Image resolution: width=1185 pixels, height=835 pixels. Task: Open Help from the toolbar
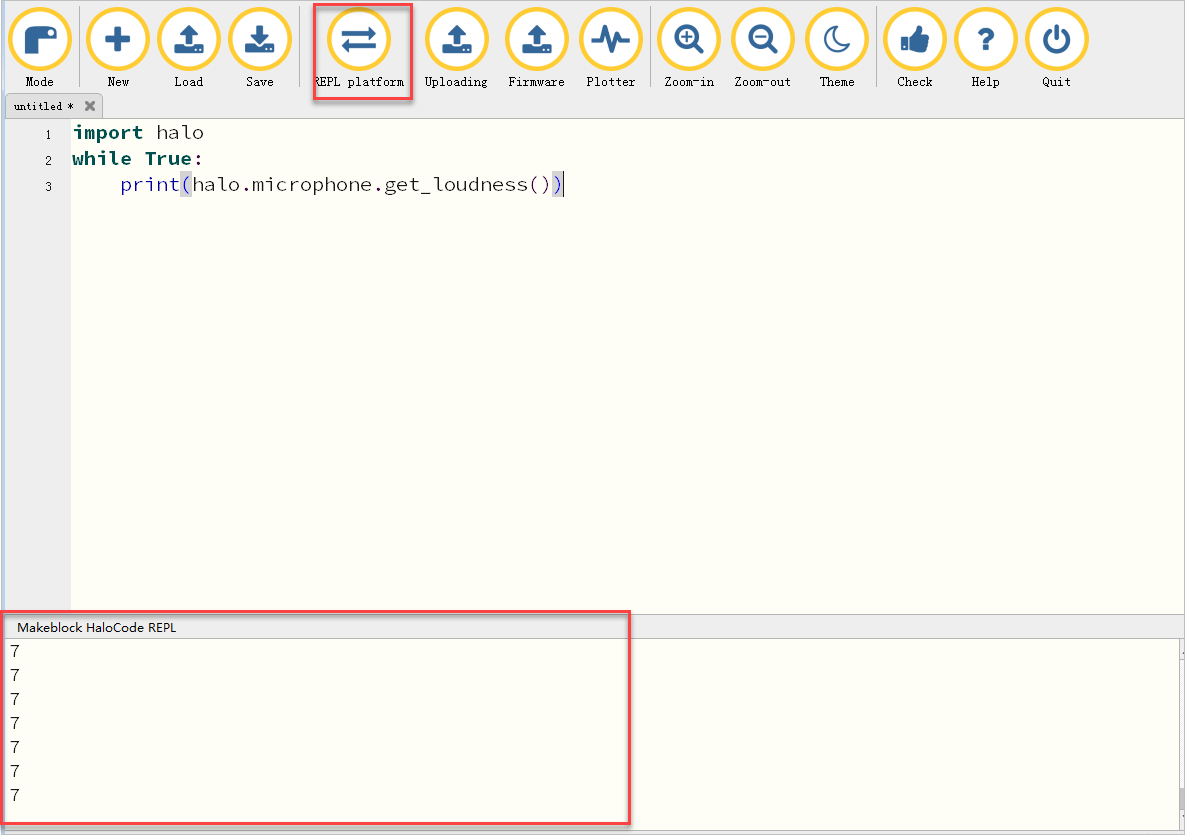(x=985, y=40)
